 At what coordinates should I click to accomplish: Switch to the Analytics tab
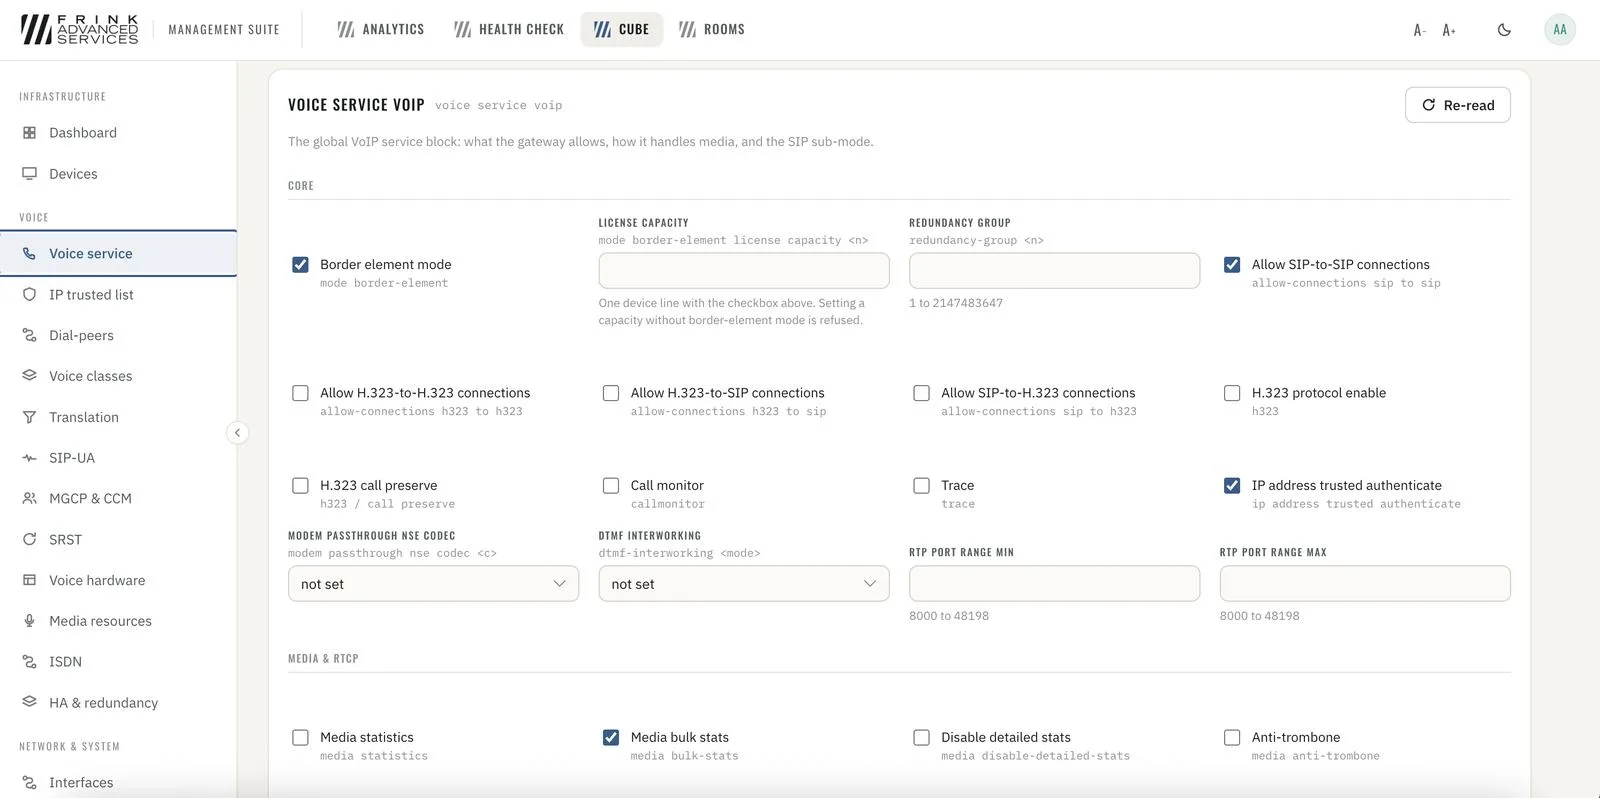(380, 30)
